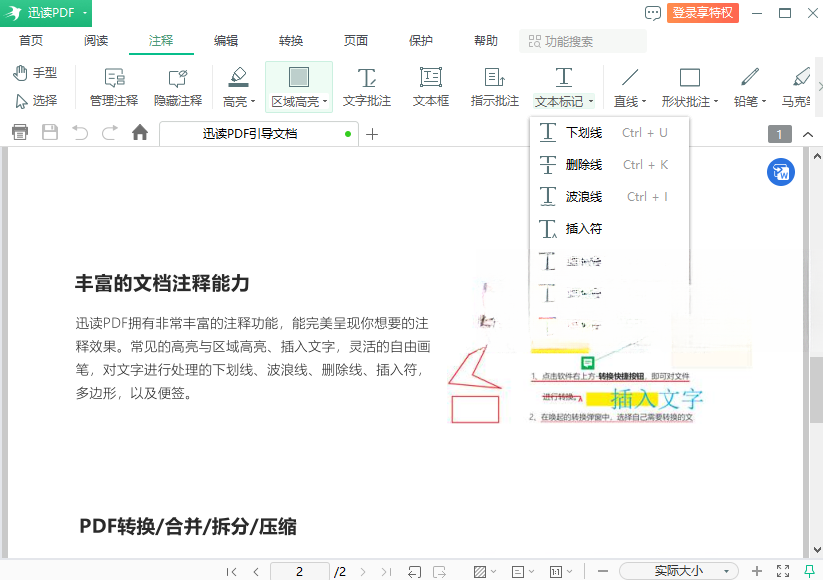Click the print icon
Screen dimensions: 823x580
20,132
